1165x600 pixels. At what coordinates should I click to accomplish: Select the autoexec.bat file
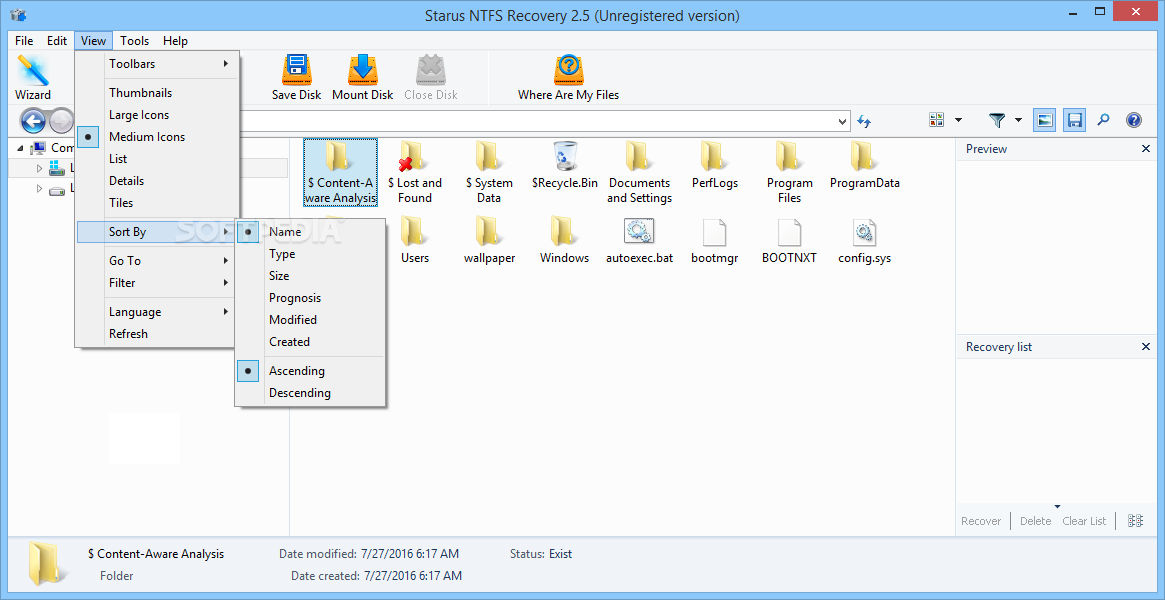(x=639, y=241)
